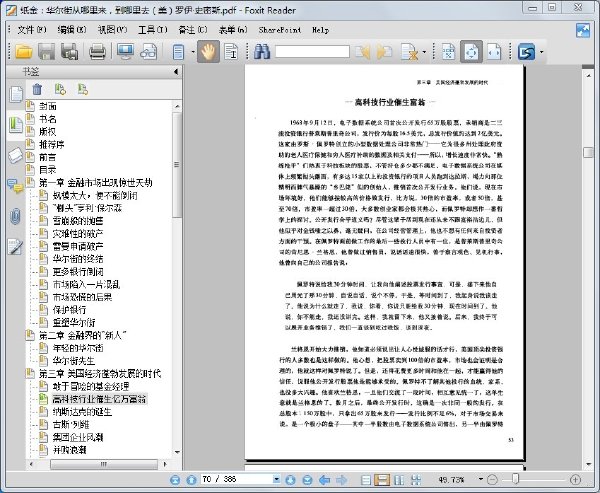Viewport: 600px width, 493px height.
Task: Go to previous view arrow
Action: 324,480
